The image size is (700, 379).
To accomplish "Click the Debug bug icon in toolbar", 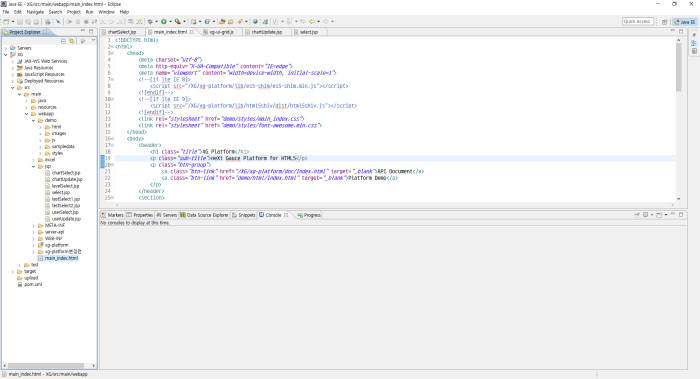I will [x=150, y=21].
